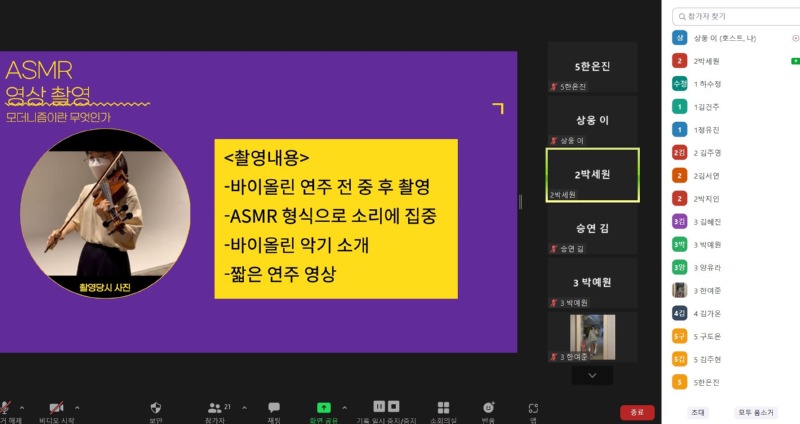
Task: Select the 3 박예원 video tile
Action: coord(592,283)
